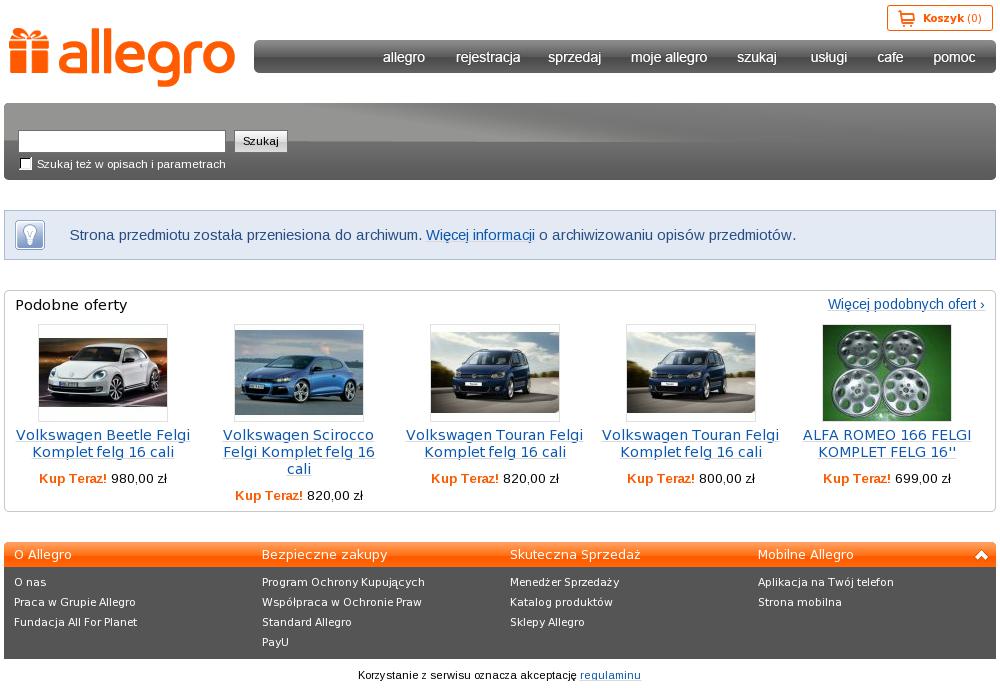
Task: Open Fundacja All For Planet link
Action: point(75,622)
